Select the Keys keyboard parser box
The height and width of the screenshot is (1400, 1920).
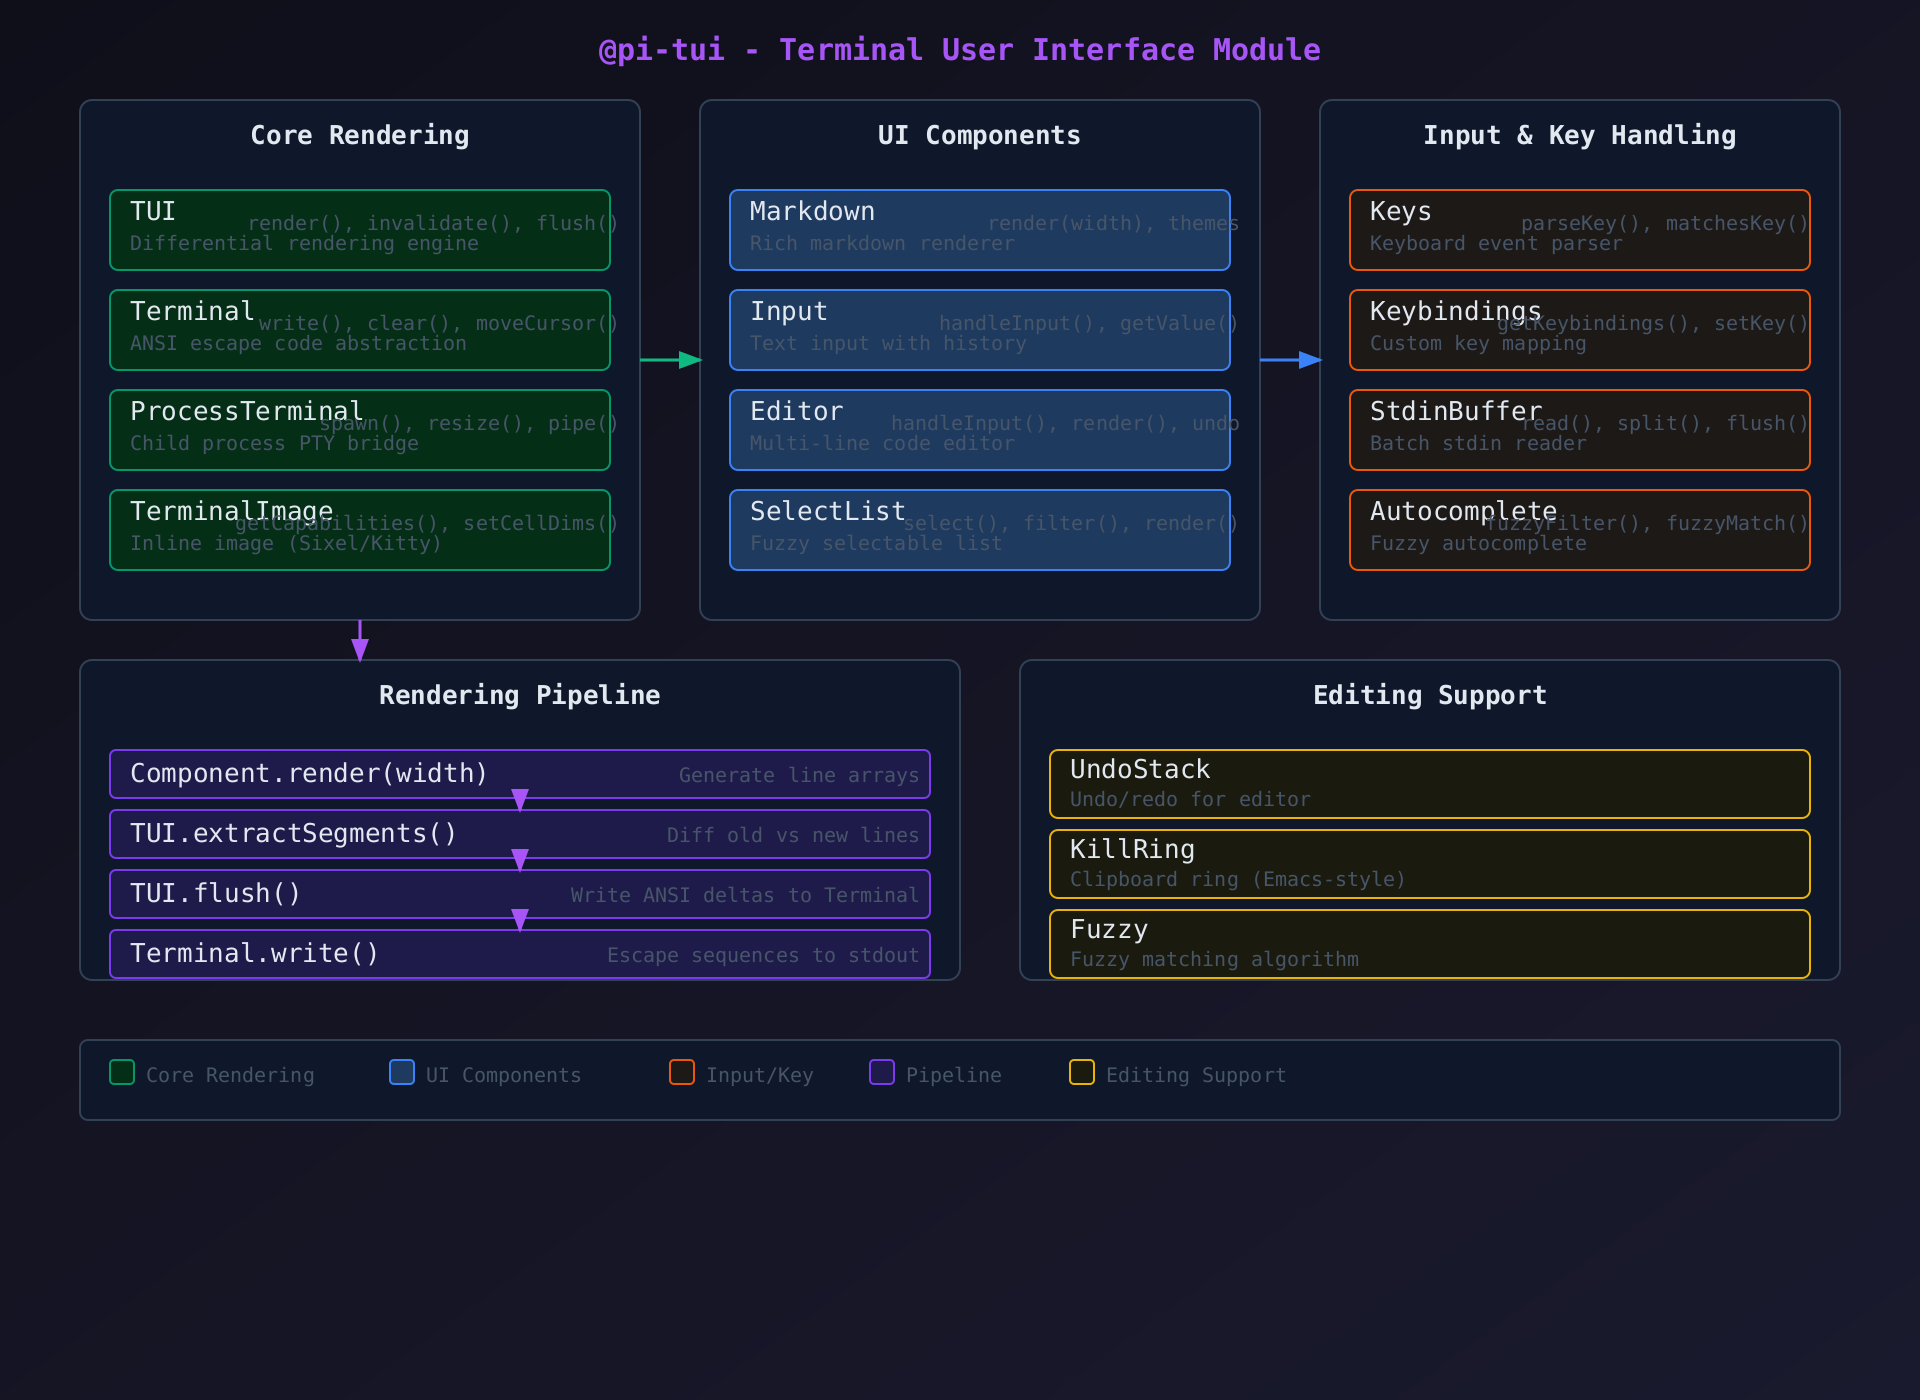(x=1580, y=230)
